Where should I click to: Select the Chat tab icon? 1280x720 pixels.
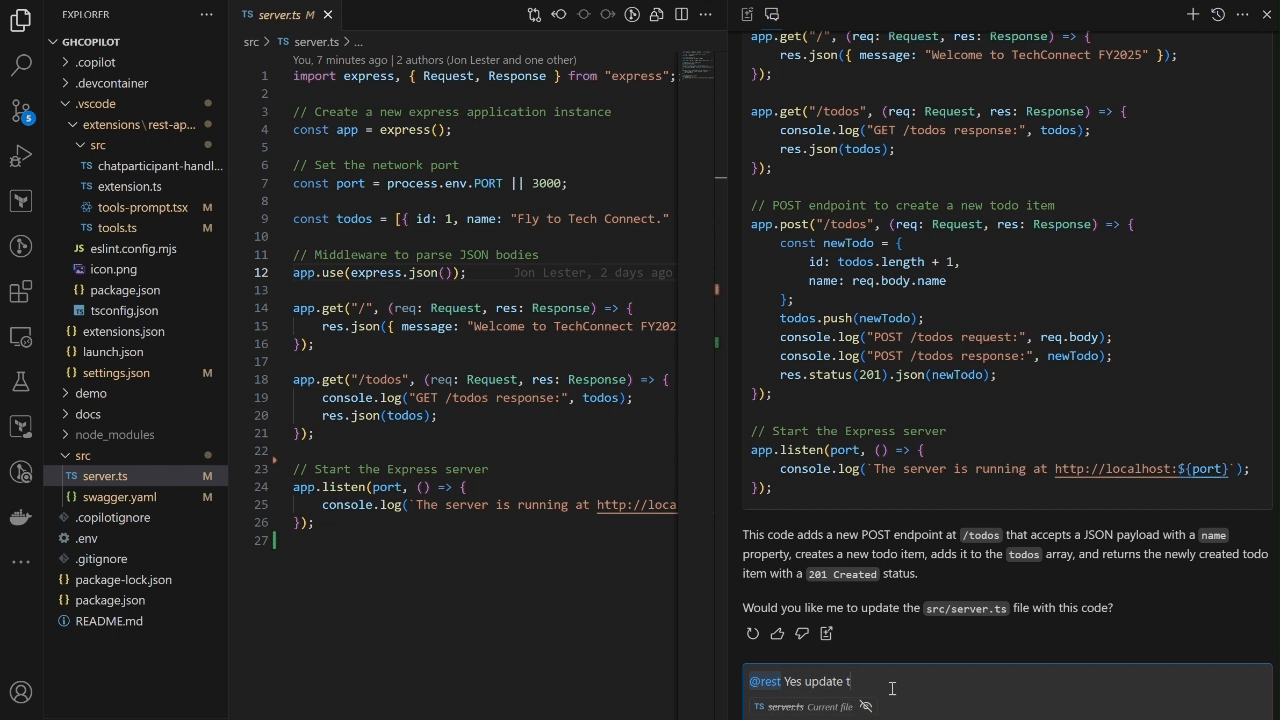point(772,14)
